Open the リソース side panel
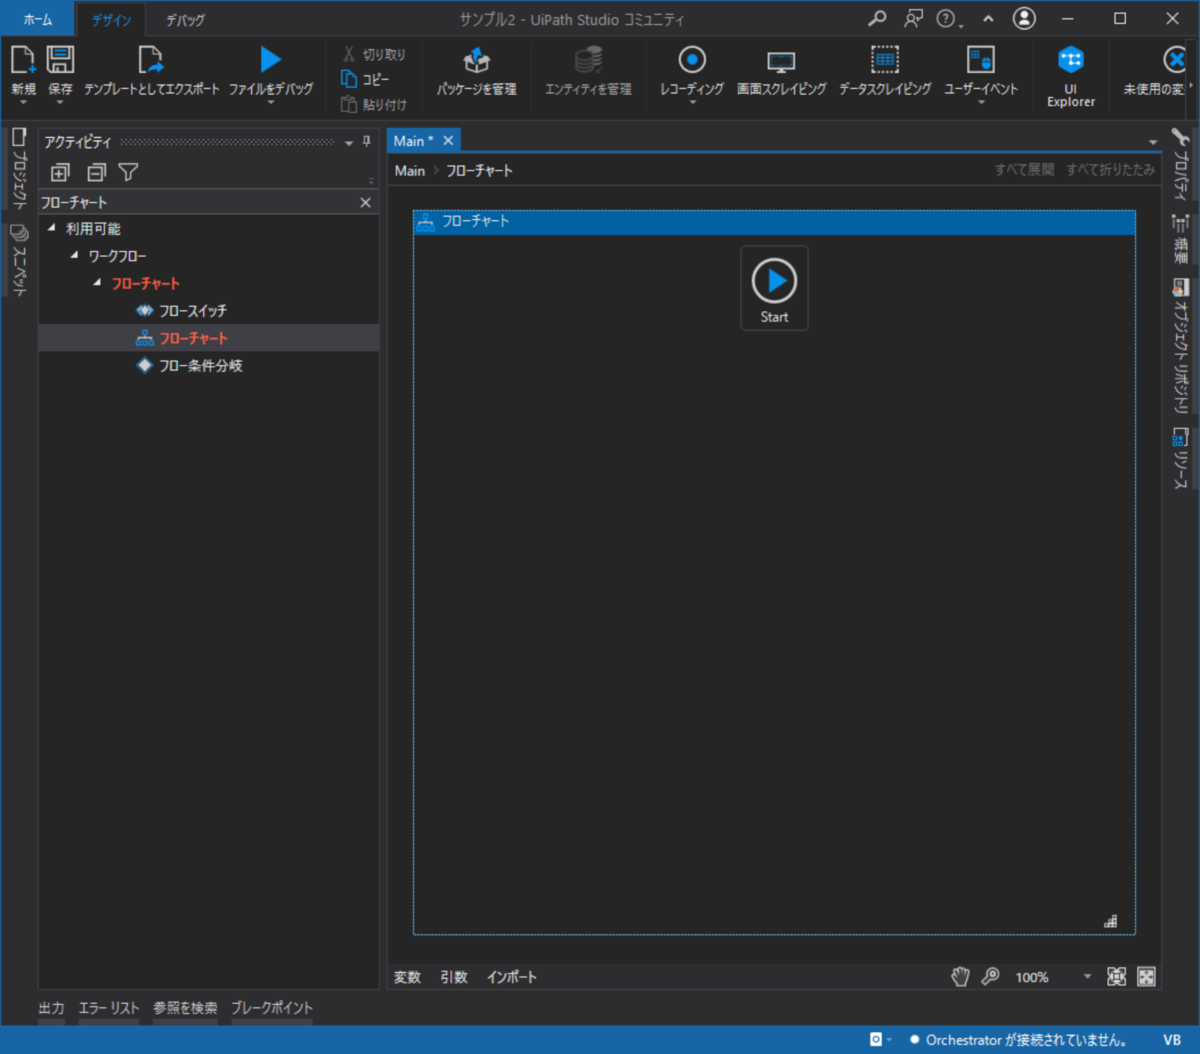1200x1054 pixels. [x=1180, y=458]
